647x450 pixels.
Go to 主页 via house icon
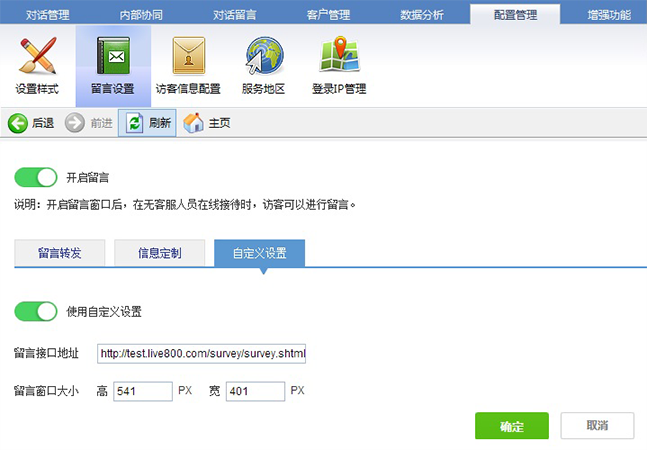[x=194, y=123]
